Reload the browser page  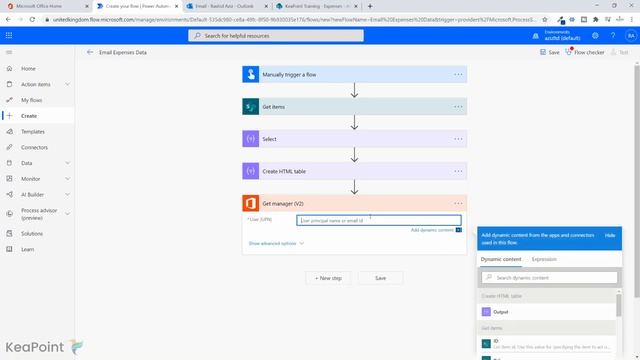point(32,20)
